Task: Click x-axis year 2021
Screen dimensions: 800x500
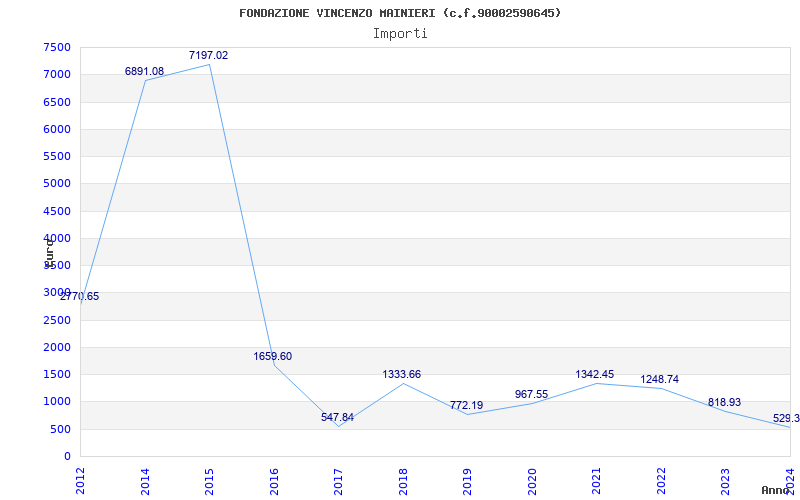Action: coord(596,481)
